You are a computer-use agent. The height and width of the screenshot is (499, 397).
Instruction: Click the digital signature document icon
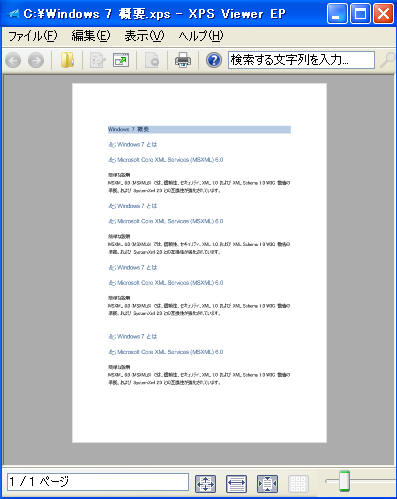pyautogui.click(x=152, y=61)
